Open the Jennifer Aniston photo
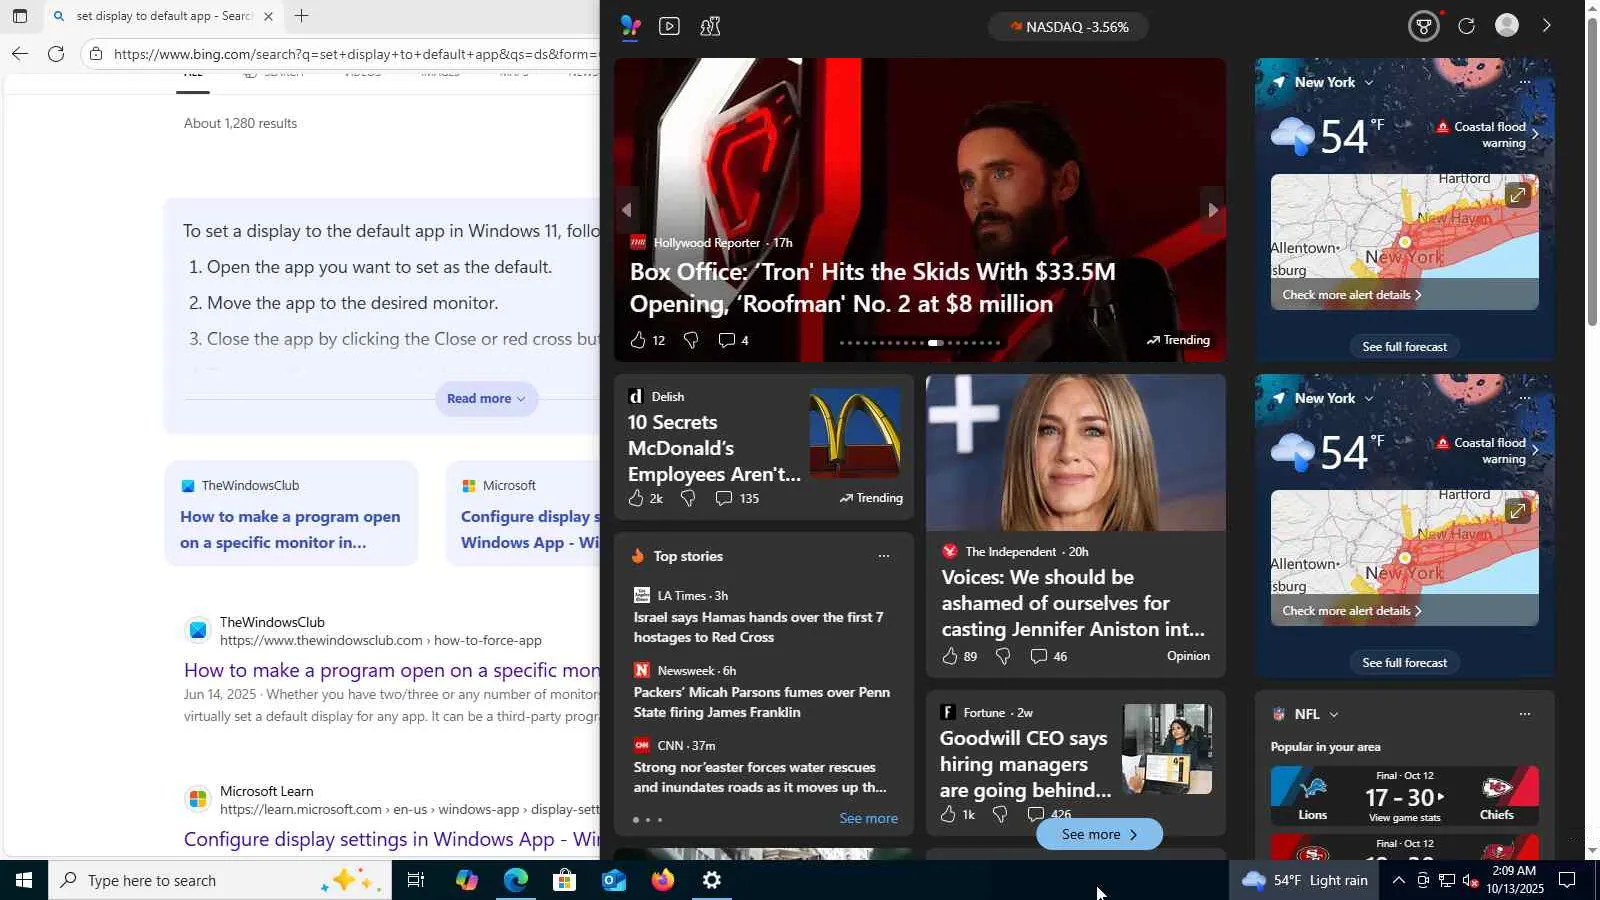 click(x=1076, y=452)
